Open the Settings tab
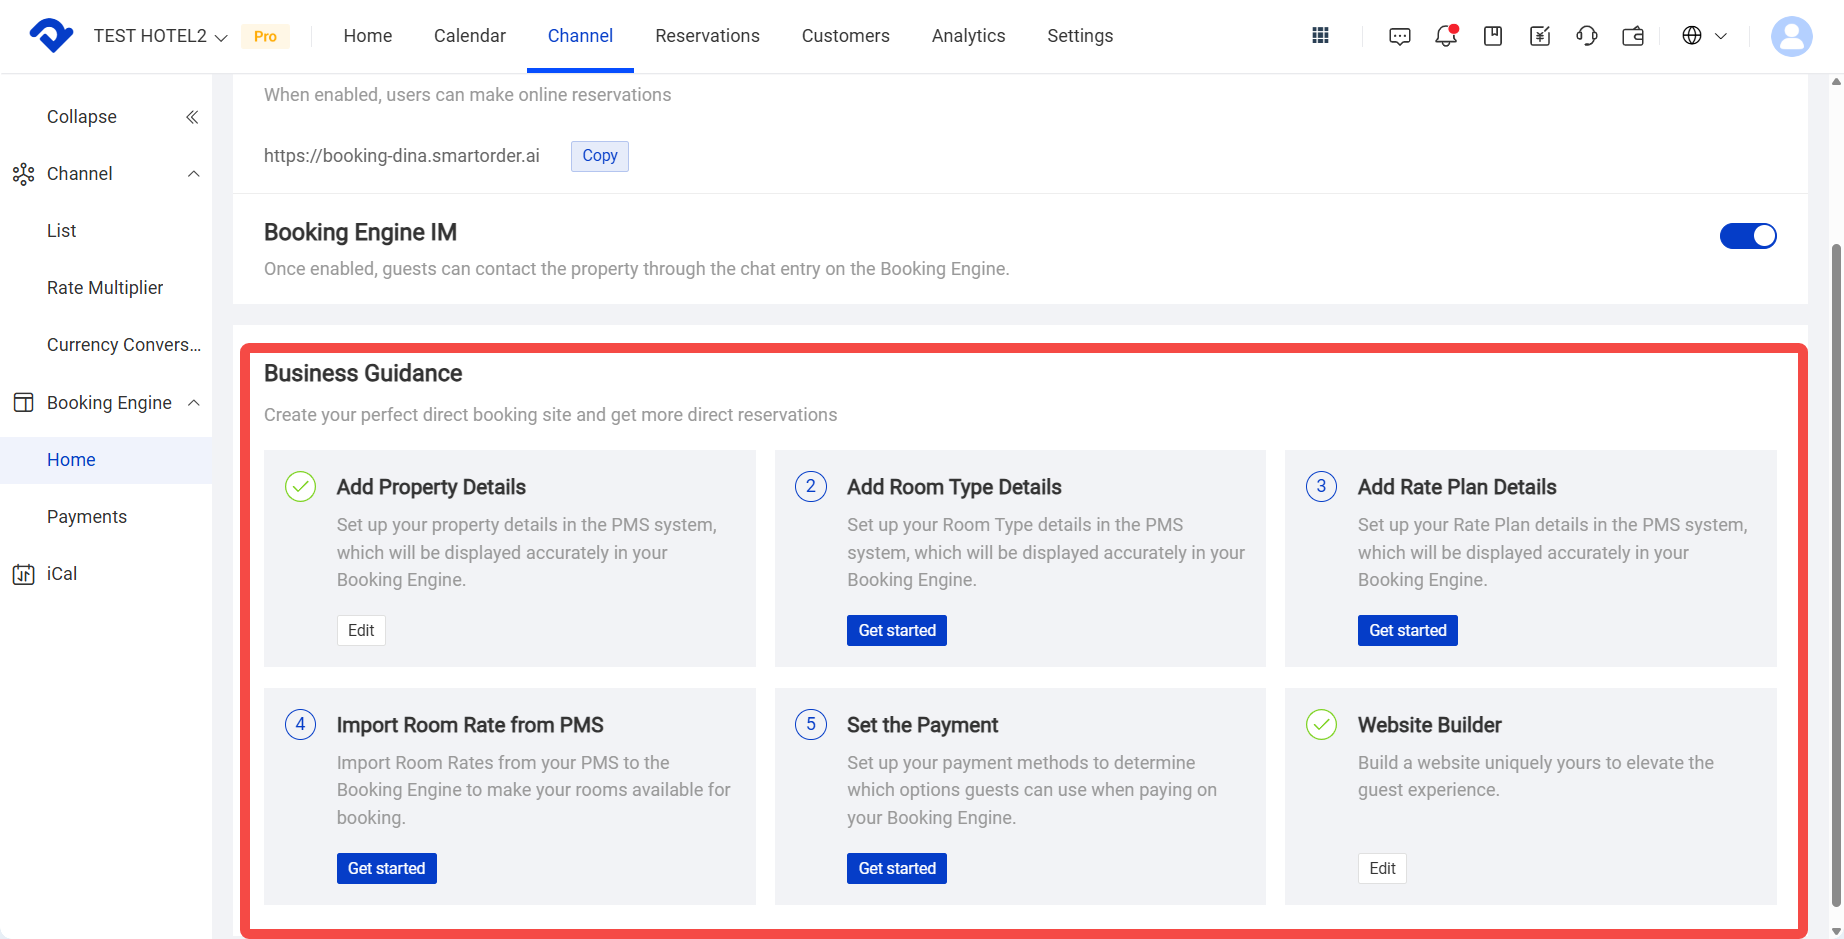This screenshot has height=939, width=1844. (x=1080, y=36)
